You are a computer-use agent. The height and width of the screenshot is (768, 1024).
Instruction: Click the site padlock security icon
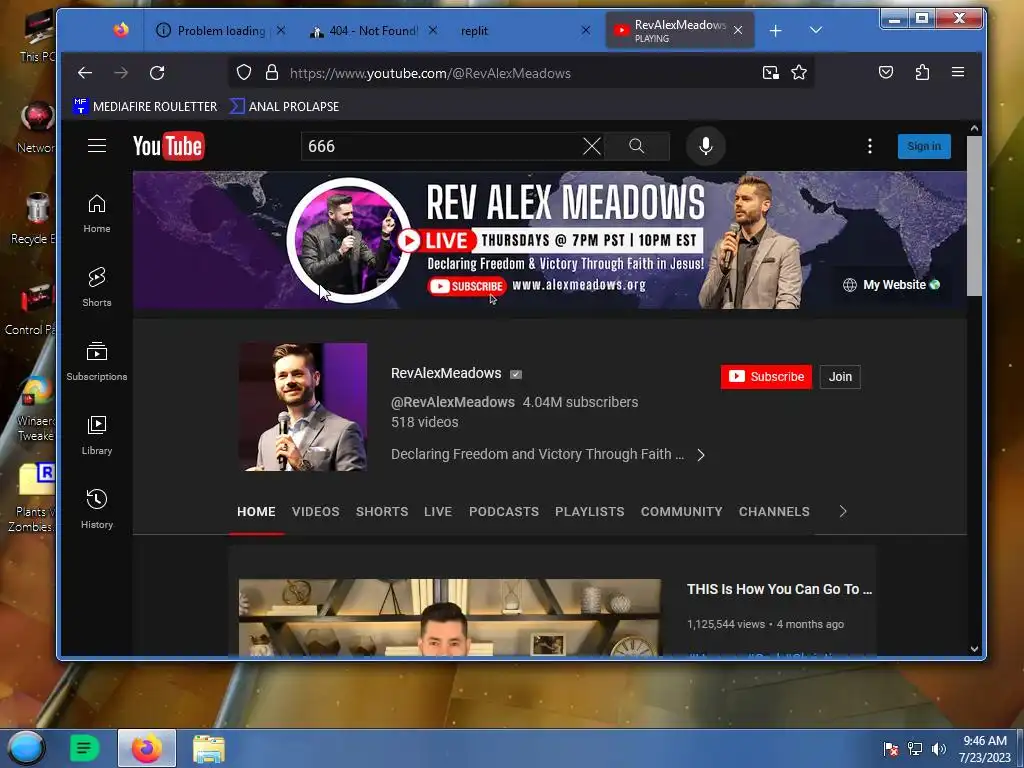tap(272, 72)
